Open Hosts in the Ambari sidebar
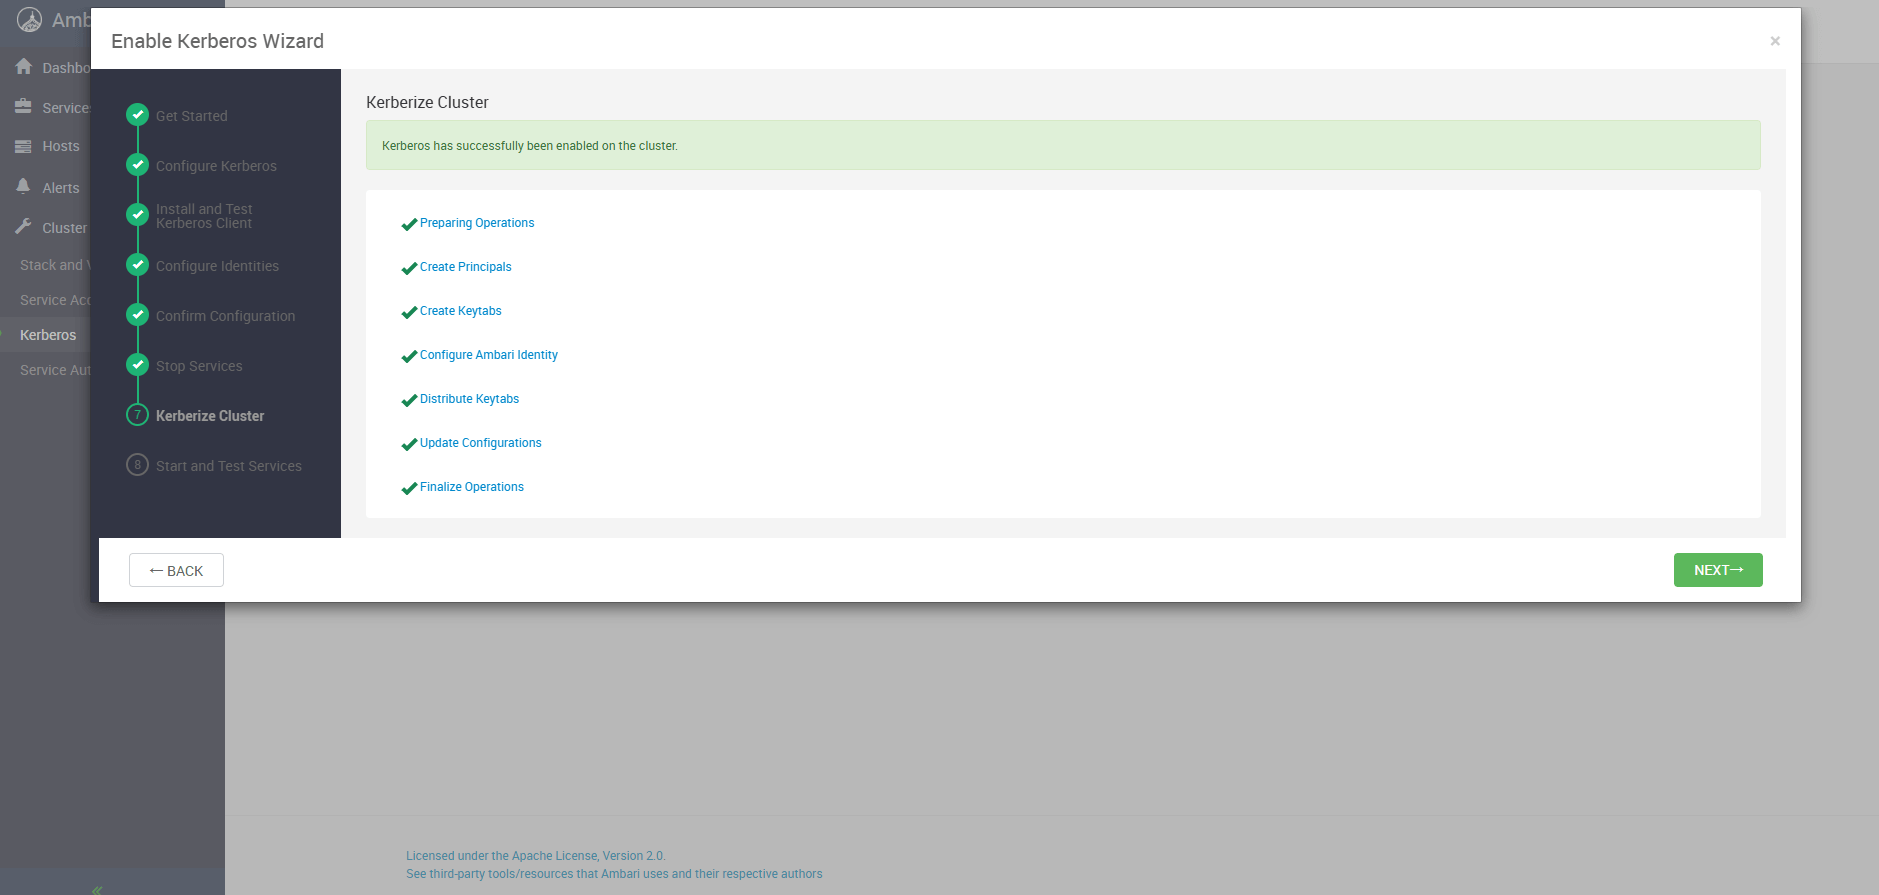Image resolution: width=1879 pixels, height=895 pixels. 61,146
